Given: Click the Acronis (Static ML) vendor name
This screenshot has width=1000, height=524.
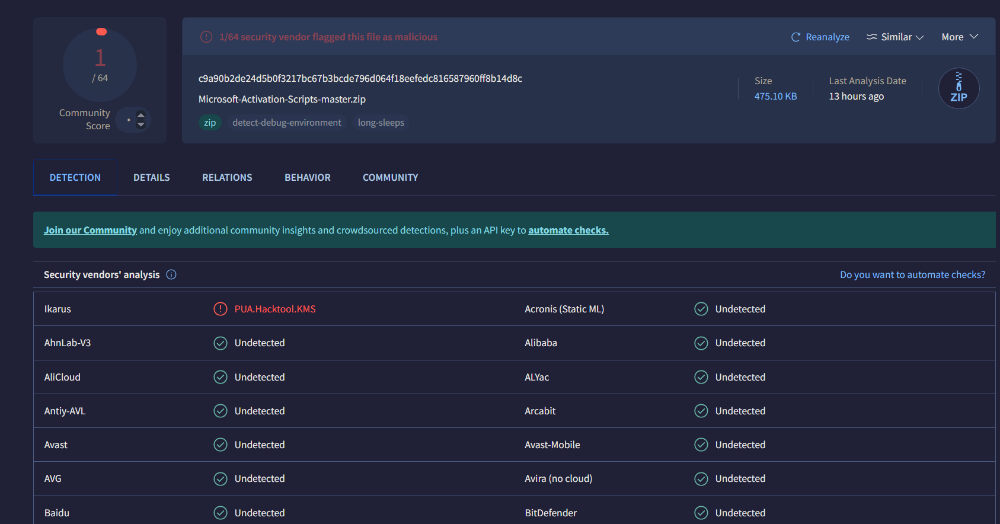Looking at the screenshot, I should [564, 309].
